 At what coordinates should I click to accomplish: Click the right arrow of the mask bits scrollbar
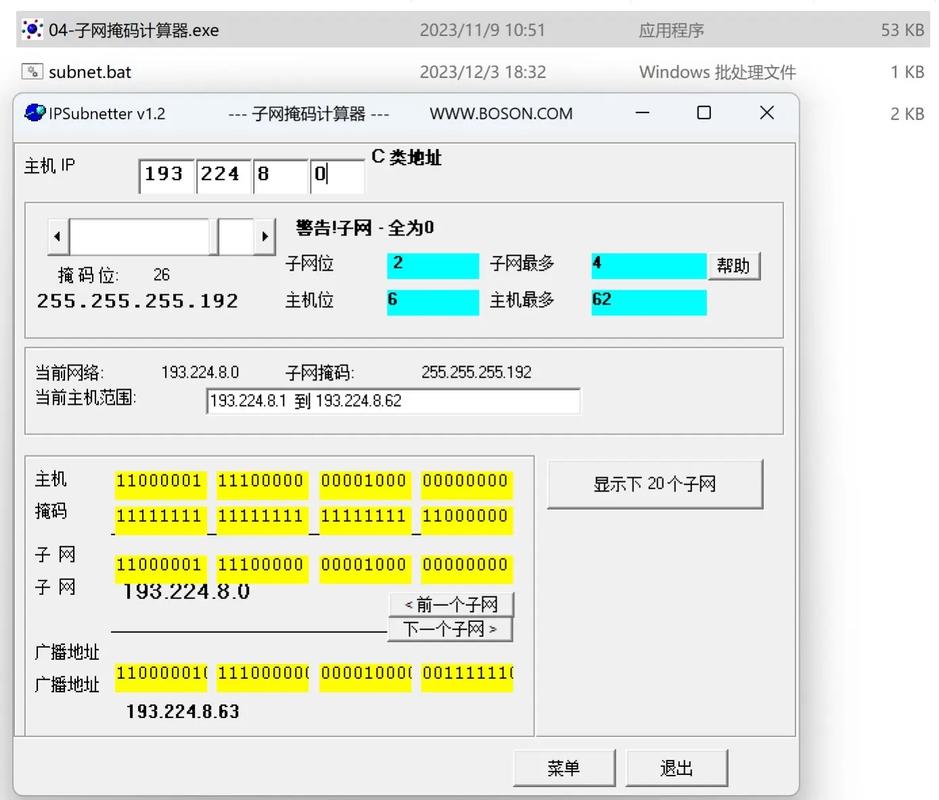point(265,237)
